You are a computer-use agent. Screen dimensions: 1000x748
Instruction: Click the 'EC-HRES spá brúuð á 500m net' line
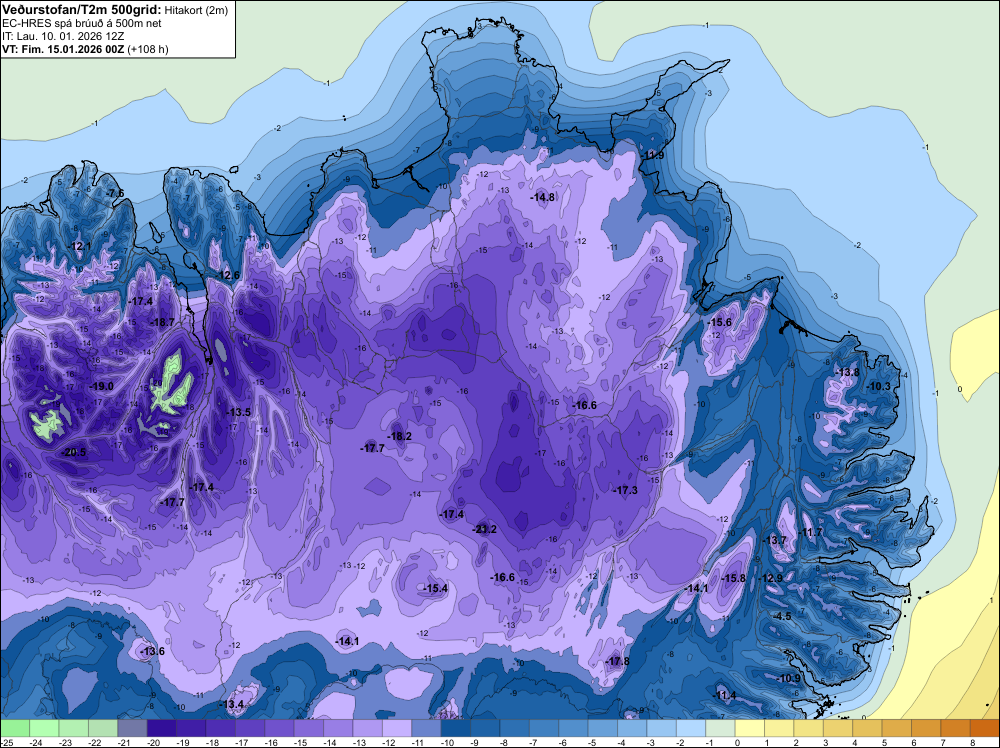[81, 23]
